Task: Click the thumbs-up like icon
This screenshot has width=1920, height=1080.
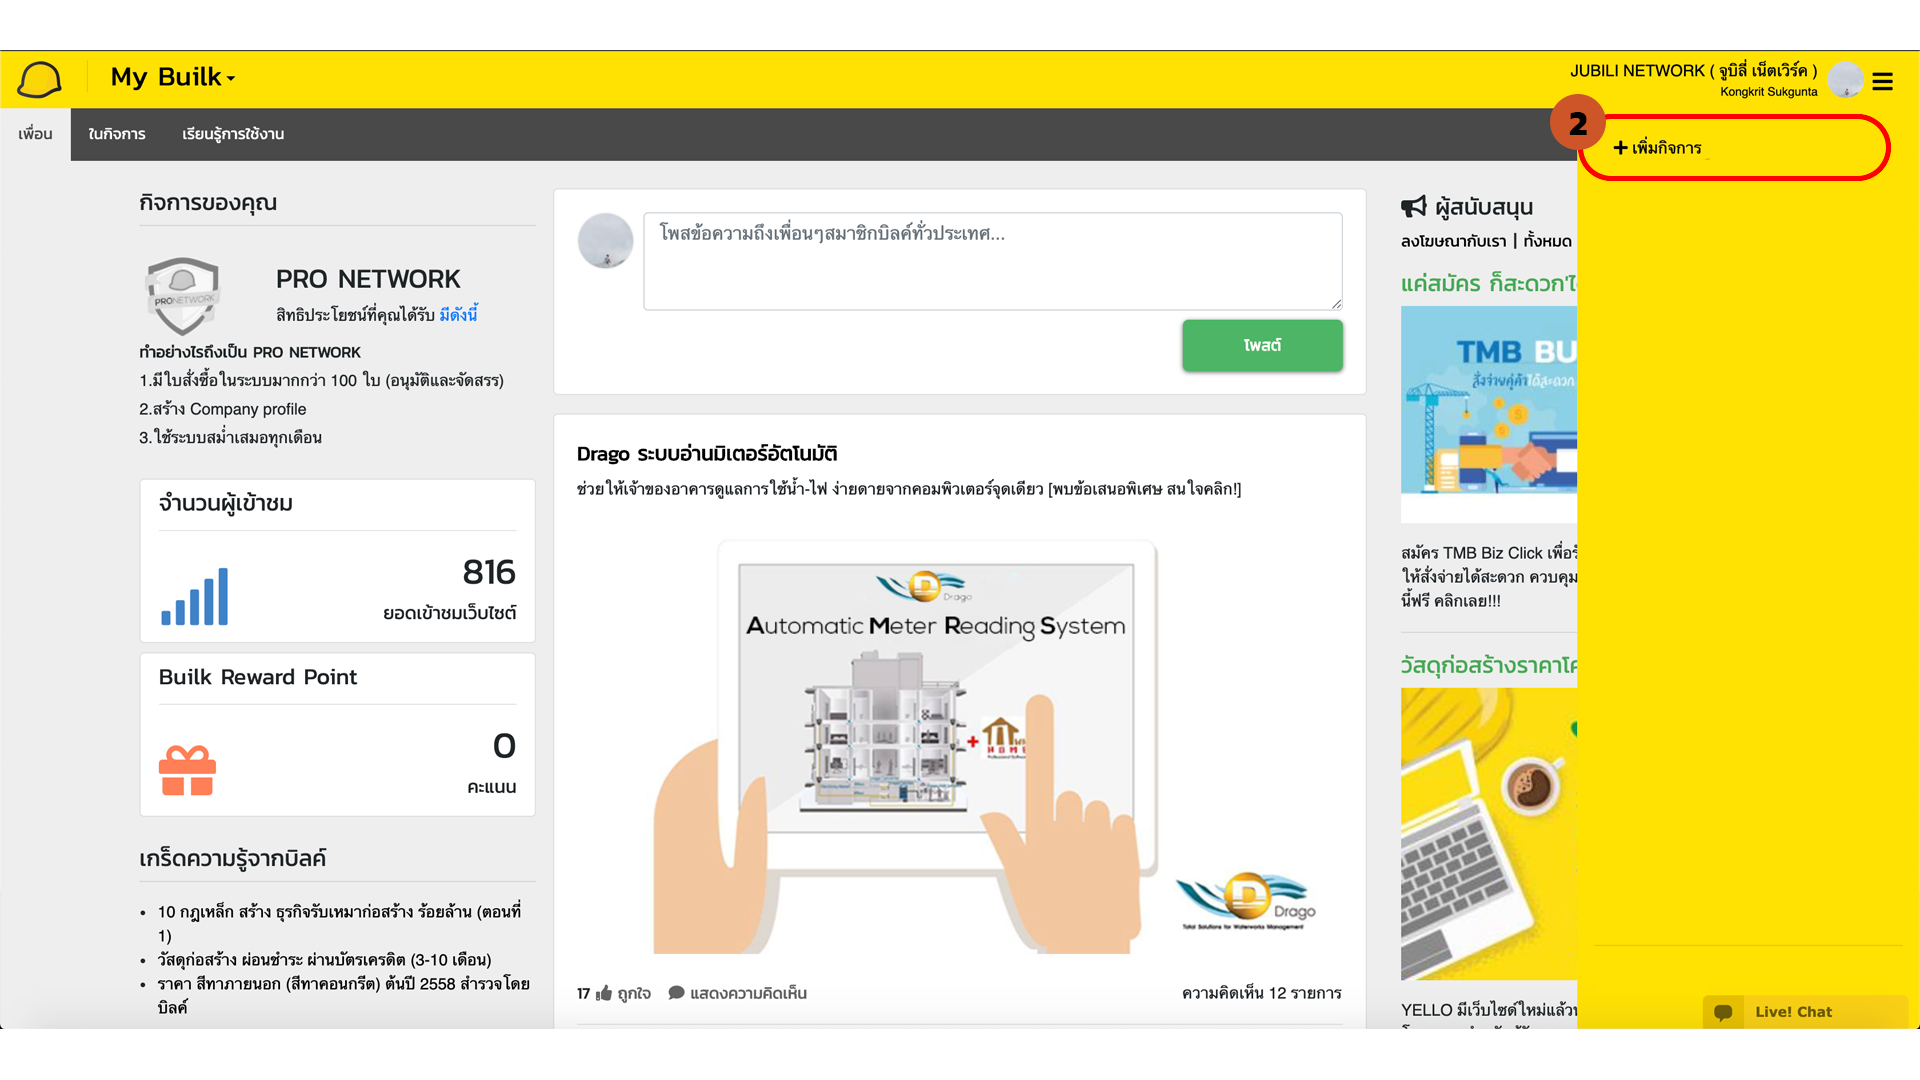Action: click(604, 993)
